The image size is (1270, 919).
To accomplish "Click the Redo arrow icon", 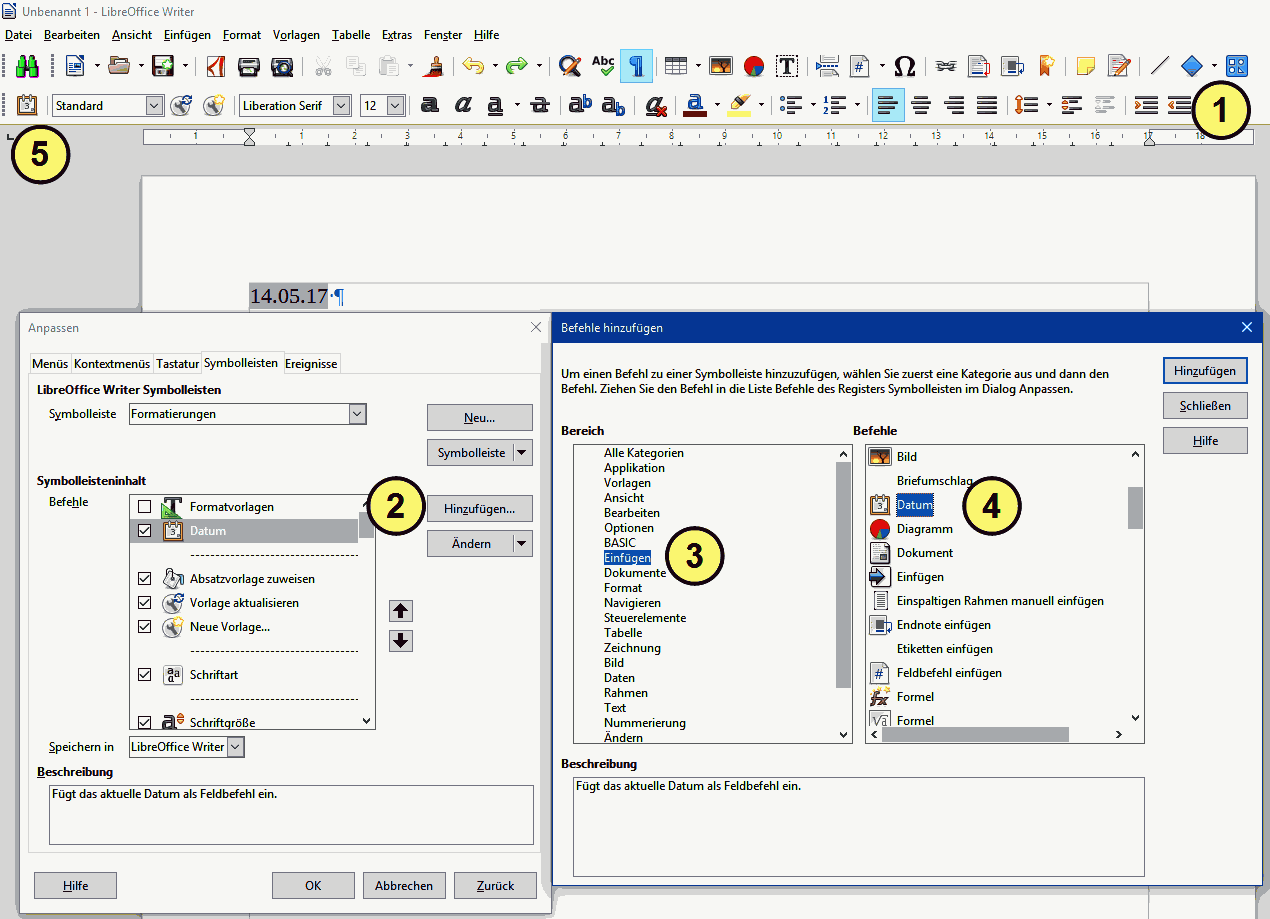I will (x=516, y=66).
